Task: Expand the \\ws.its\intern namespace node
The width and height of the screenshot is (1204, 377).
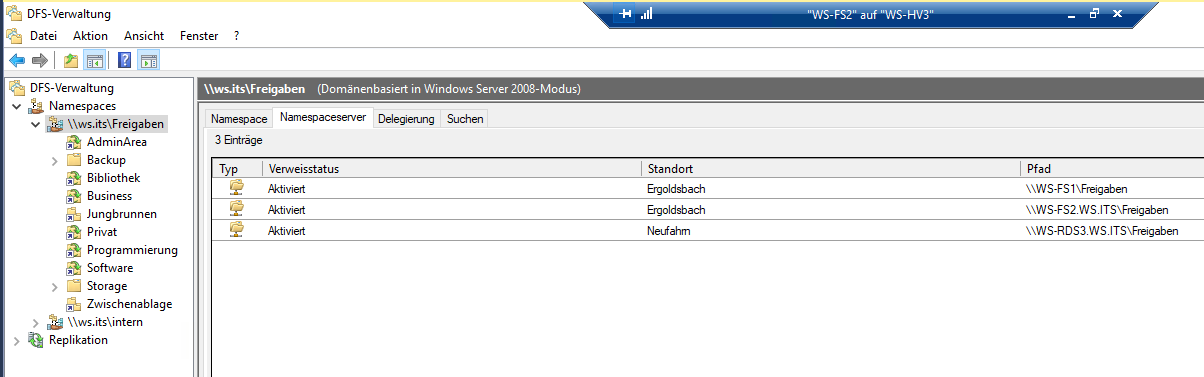Action: tap(36, 322)
